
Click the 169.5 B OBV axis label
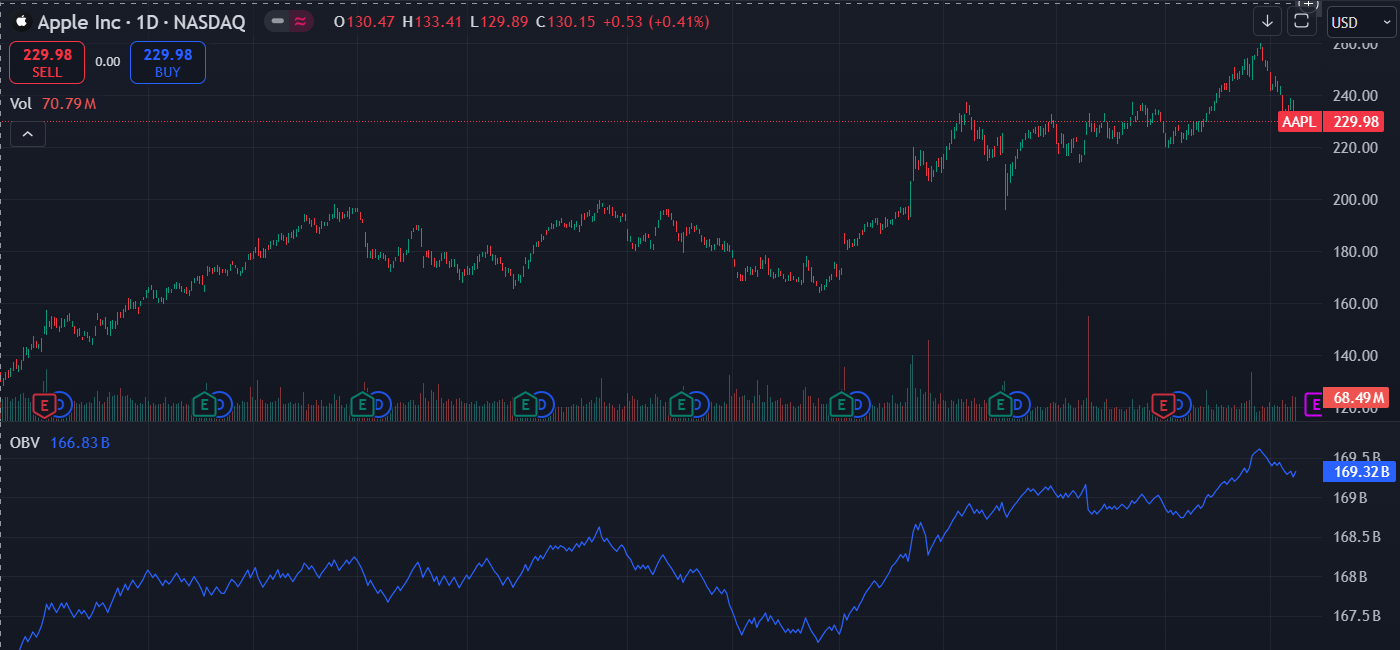coord(1355,457)
